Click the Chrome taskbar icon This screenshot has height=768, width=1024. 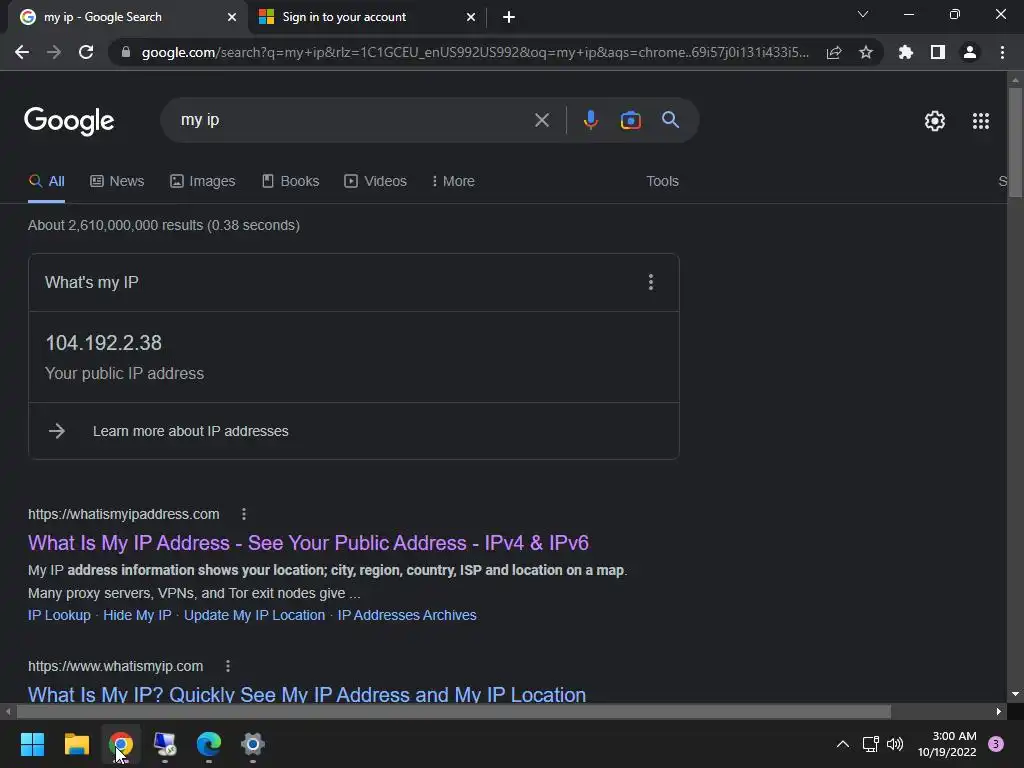tap(121, 744)
